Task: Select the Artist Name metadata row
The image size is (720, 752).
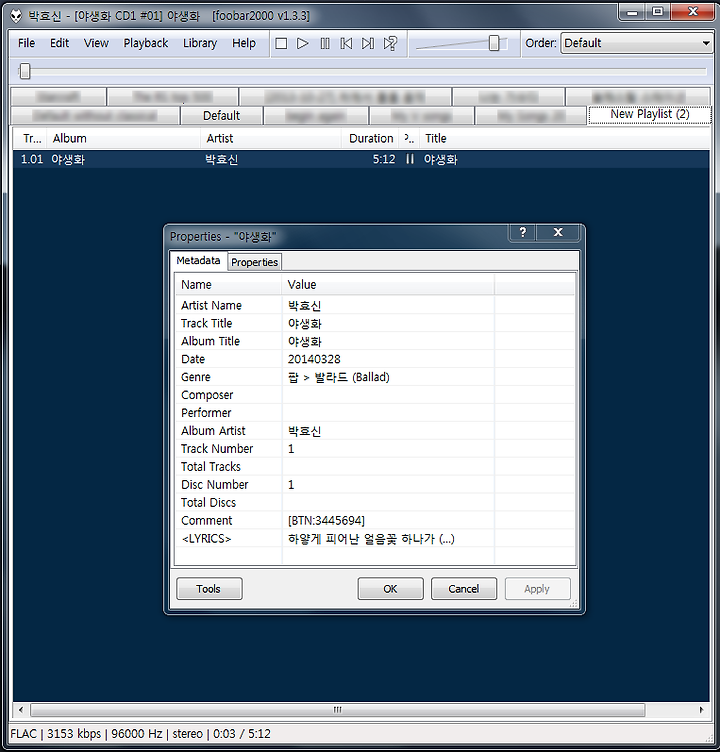Action: coord(375,306)
